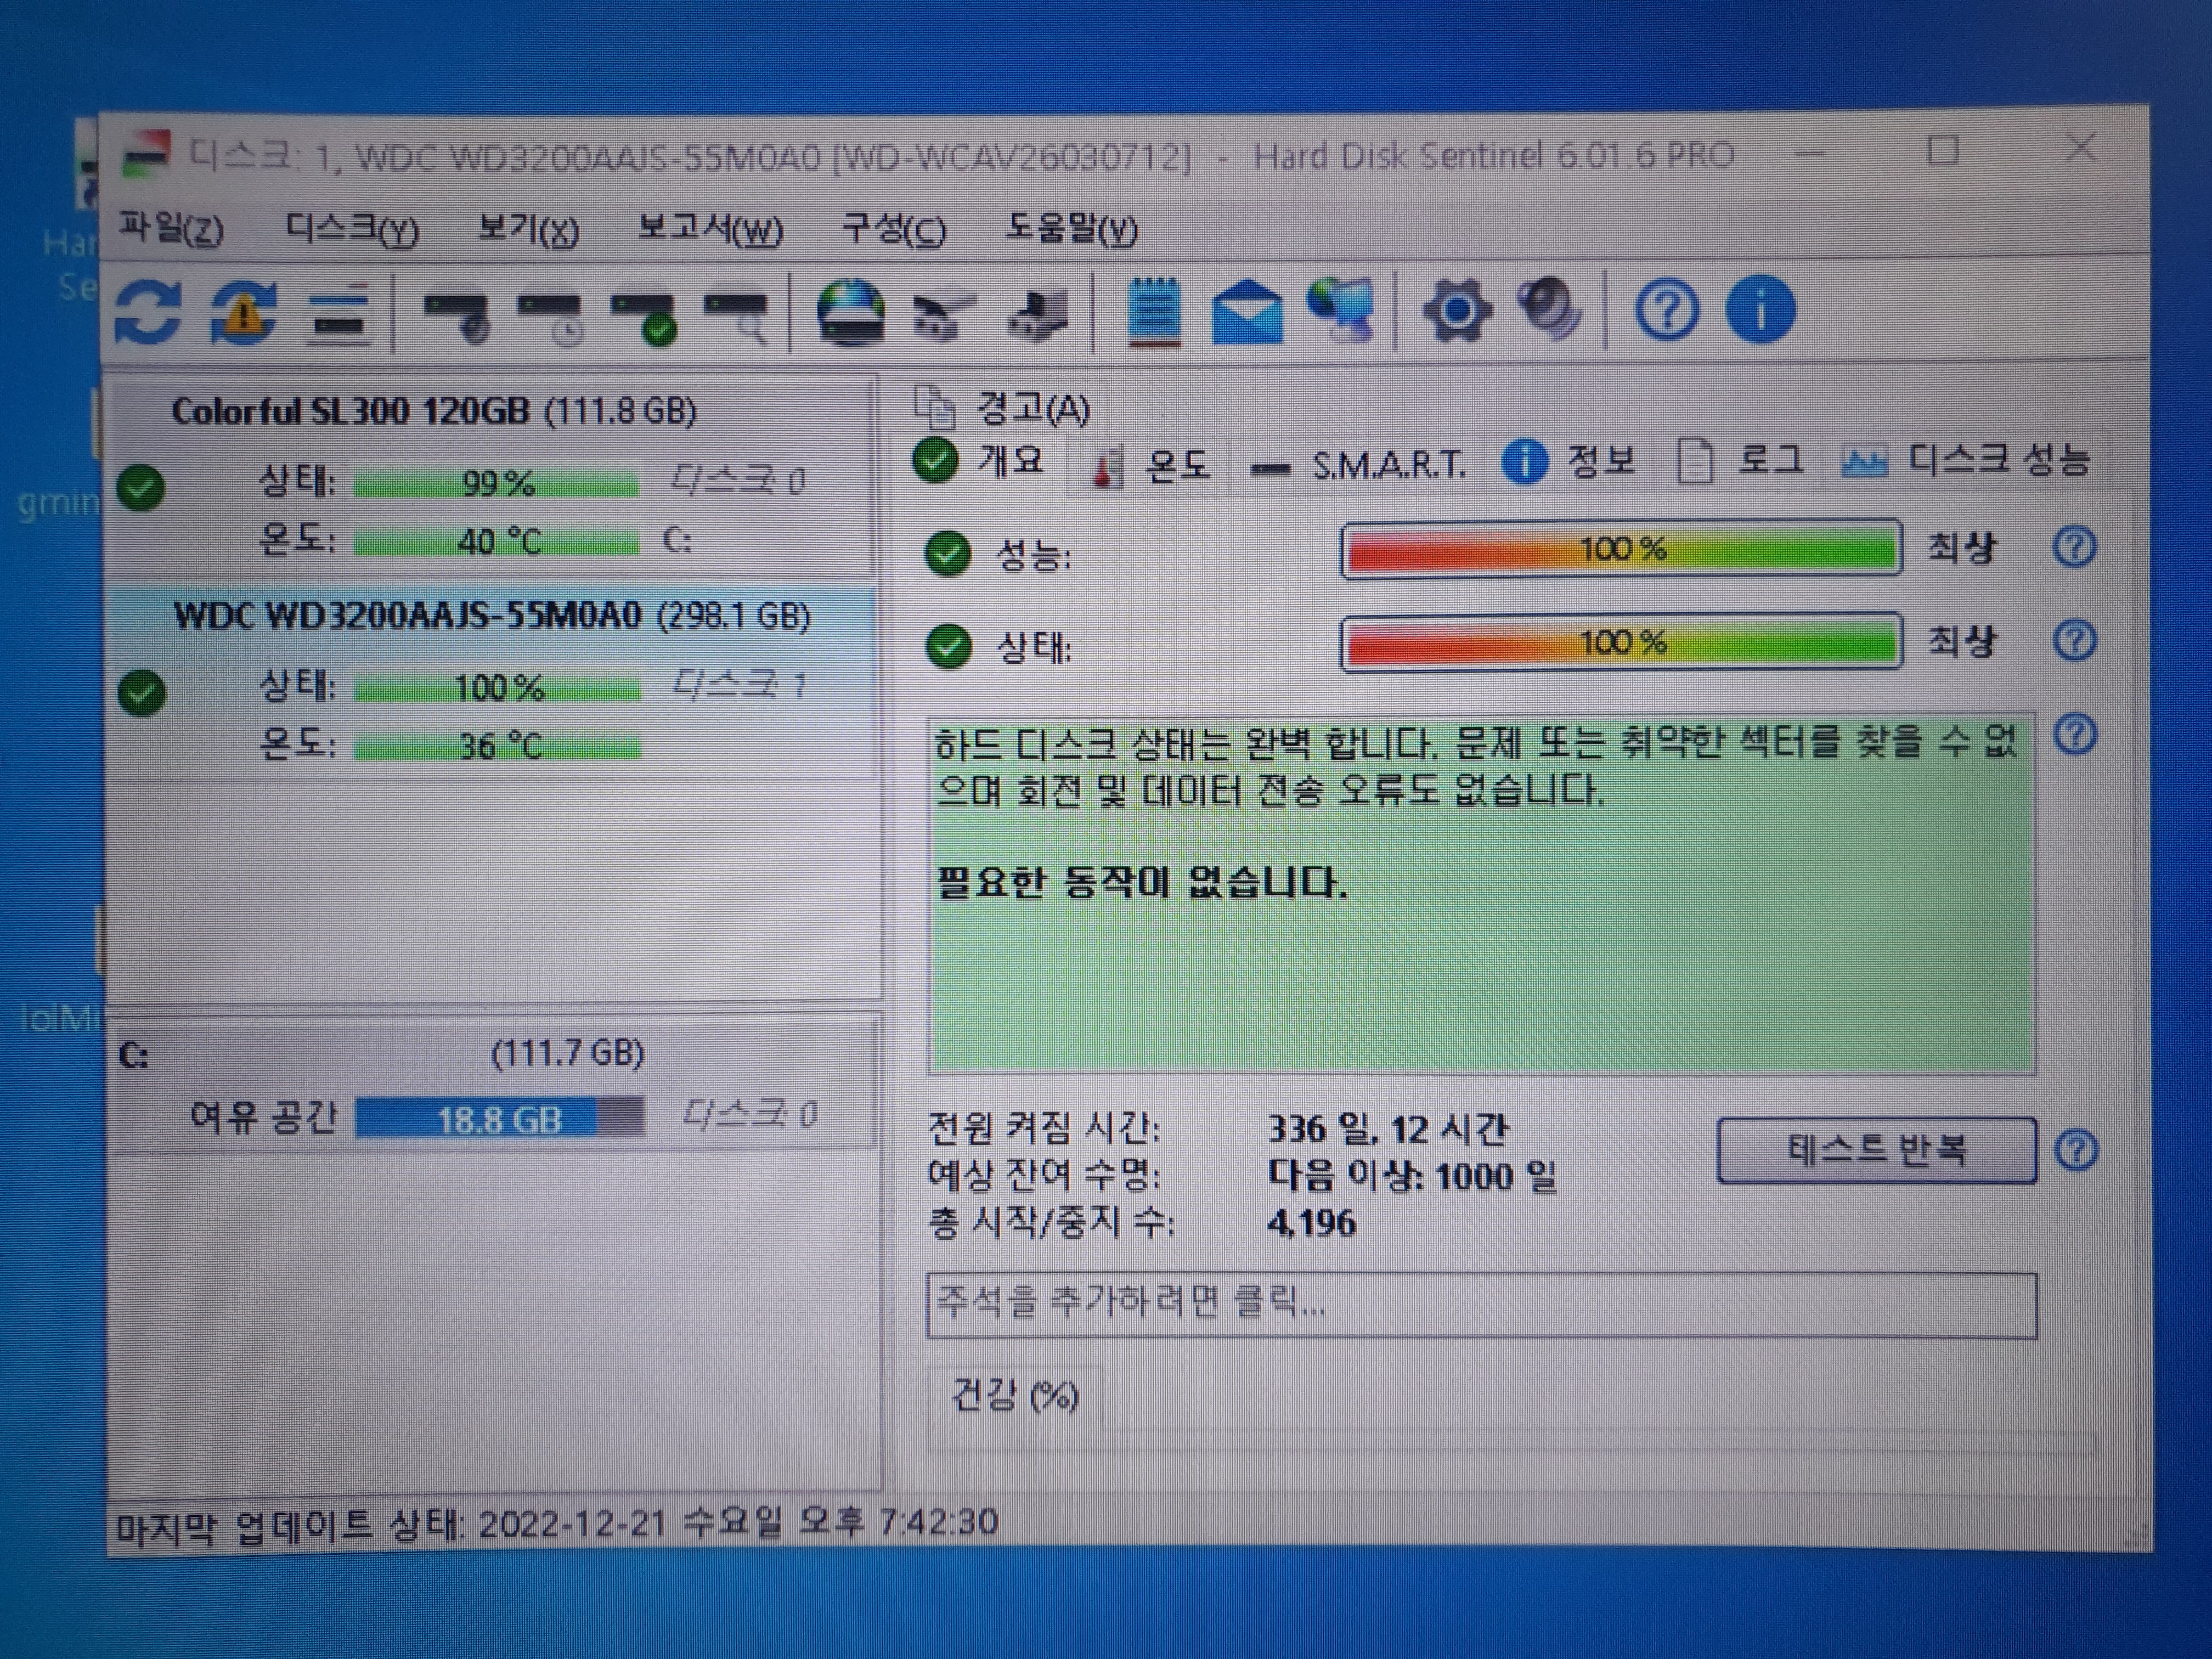Screen dimensions: 2212x1659
Task: Open the surface test magnifier disk icon
Action: click(x=736, y=317)
